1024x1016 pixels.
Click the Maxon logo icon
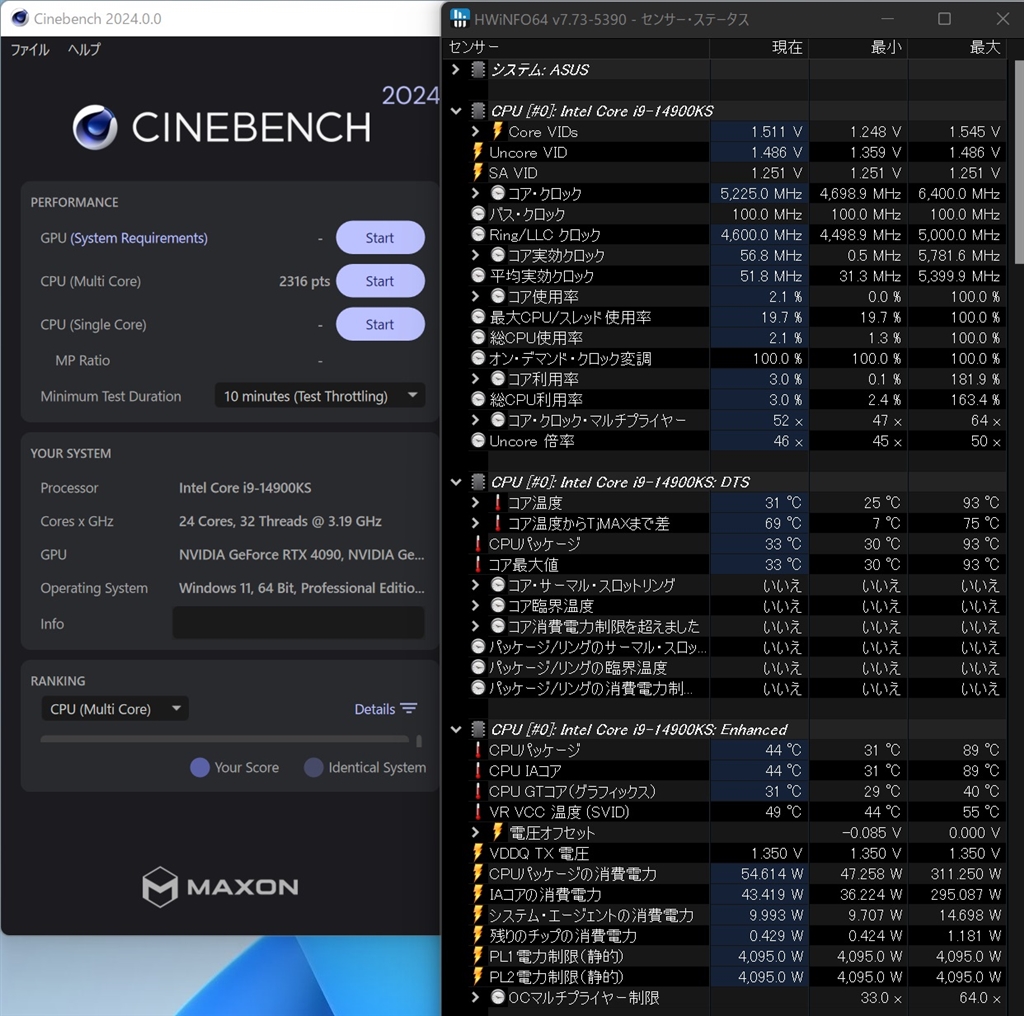(x=160, y=887)
